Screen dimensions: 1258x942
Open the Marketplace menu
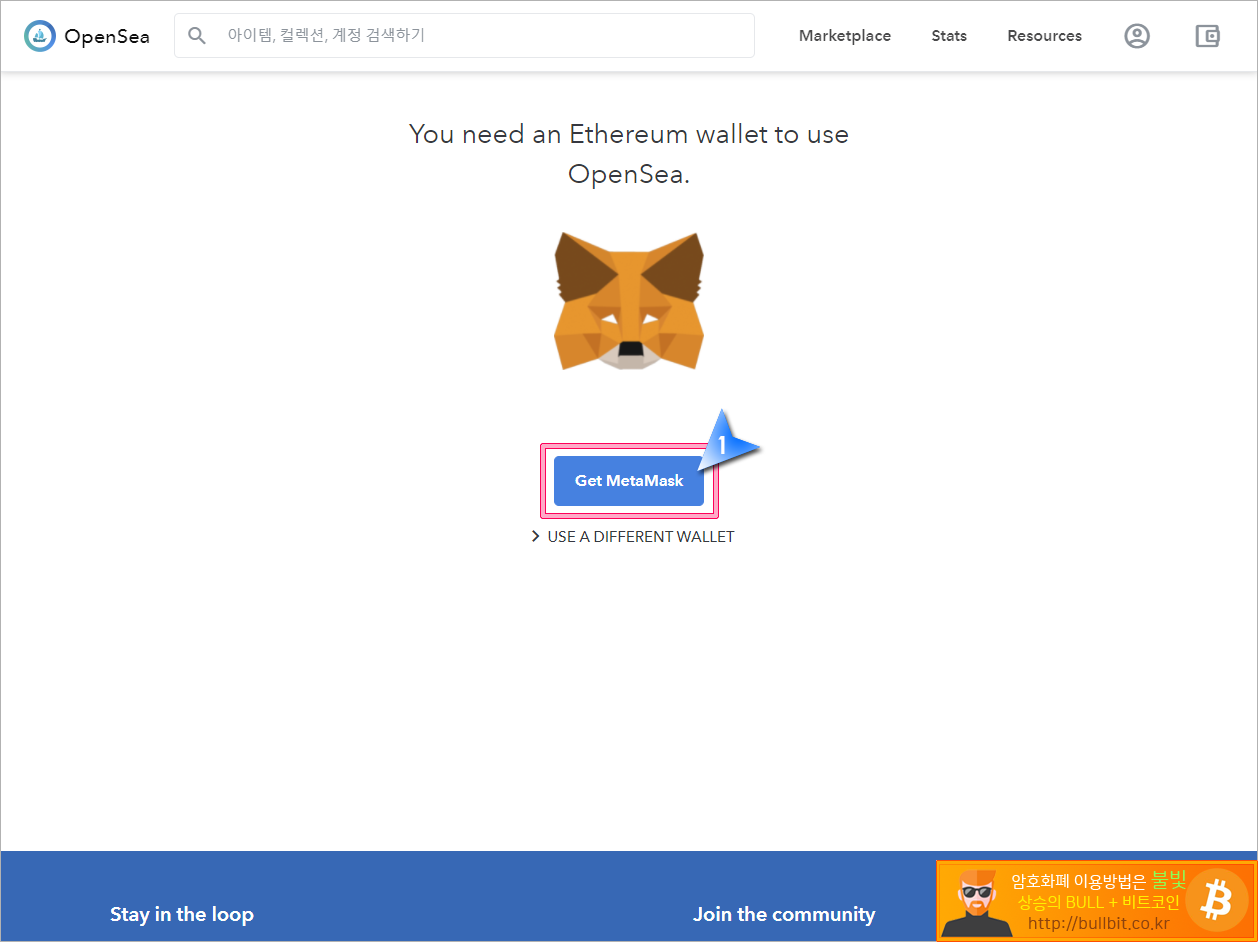(845, 36)
